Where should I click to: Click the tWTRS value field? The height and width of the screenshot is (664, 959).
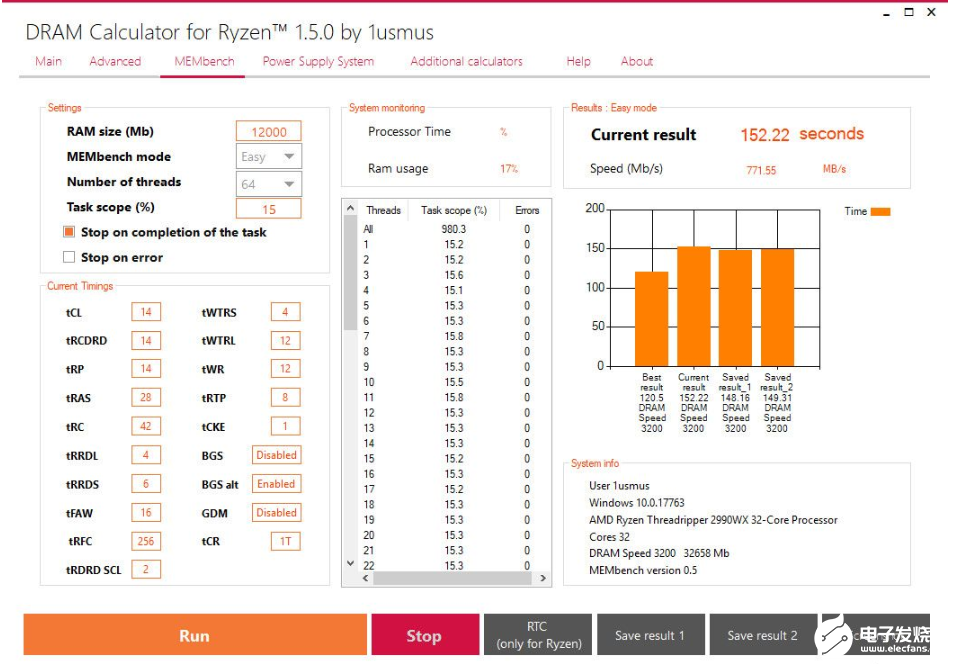286,312
